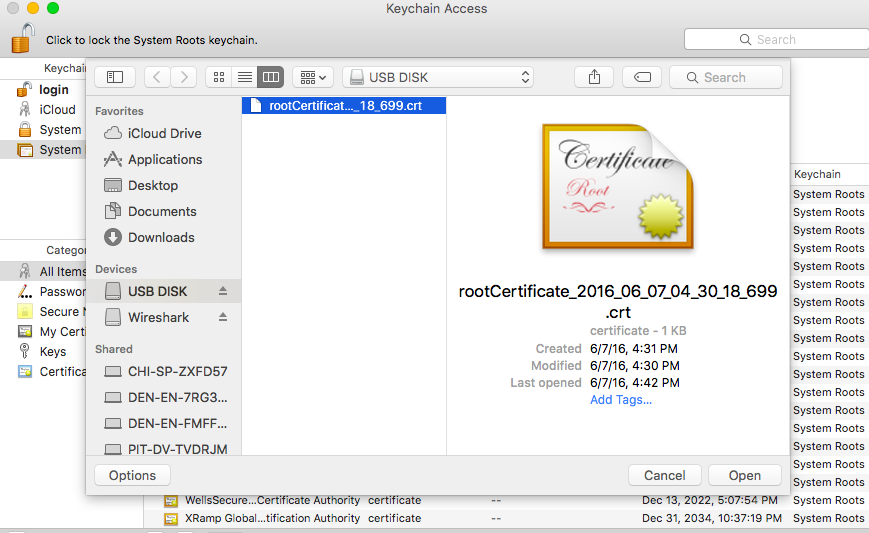This screenshot has width=869, height=533.
Task: Click the Add Tags… link
Action: [x=621, y=399]
